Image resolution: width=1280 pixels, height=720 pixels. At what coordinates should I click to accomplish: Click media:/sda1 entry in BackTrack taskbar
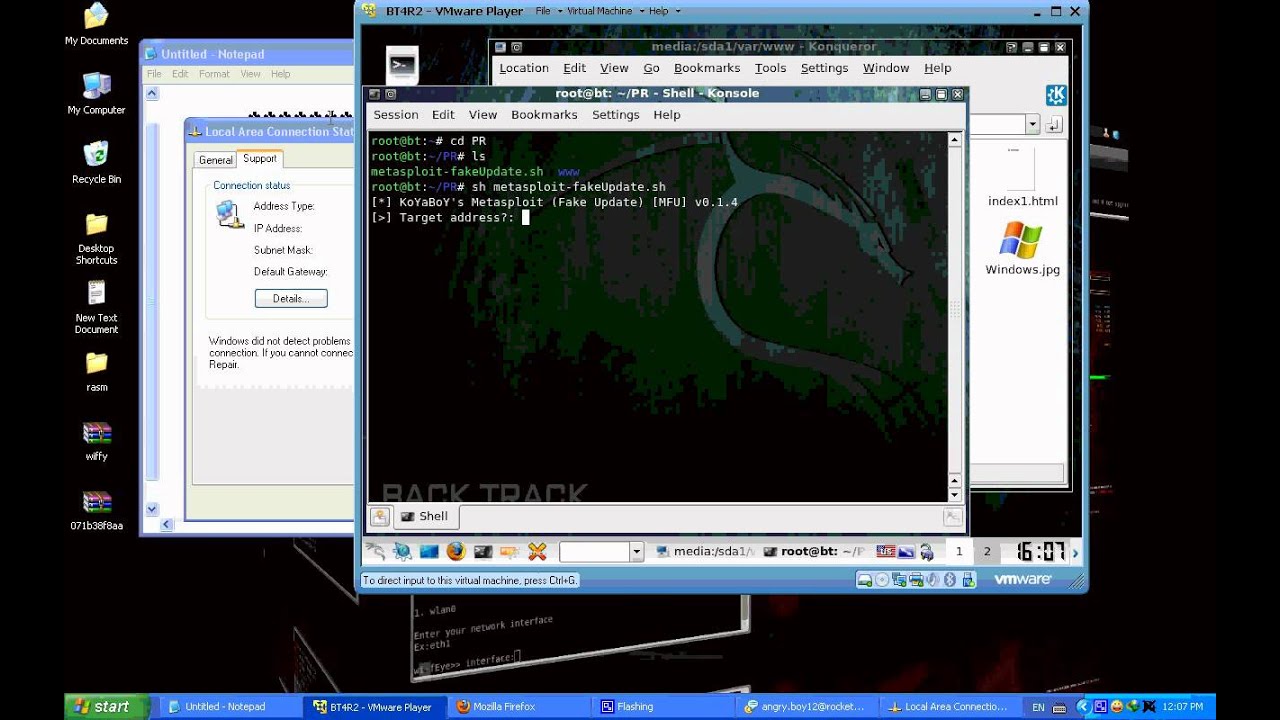[706, 551]
